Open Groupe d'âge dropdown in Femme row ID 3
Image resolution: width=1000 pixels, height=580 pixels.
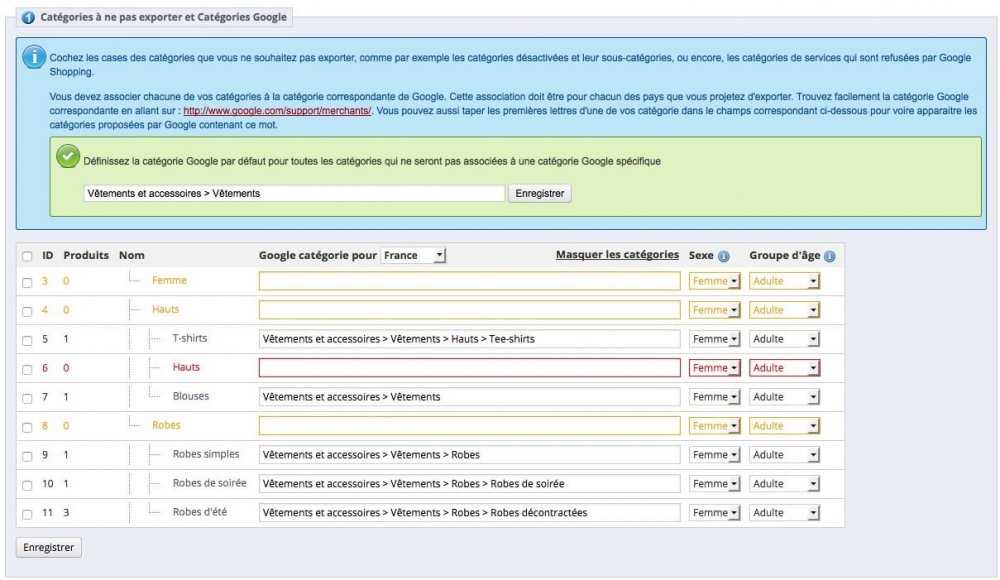click(784, 281)
